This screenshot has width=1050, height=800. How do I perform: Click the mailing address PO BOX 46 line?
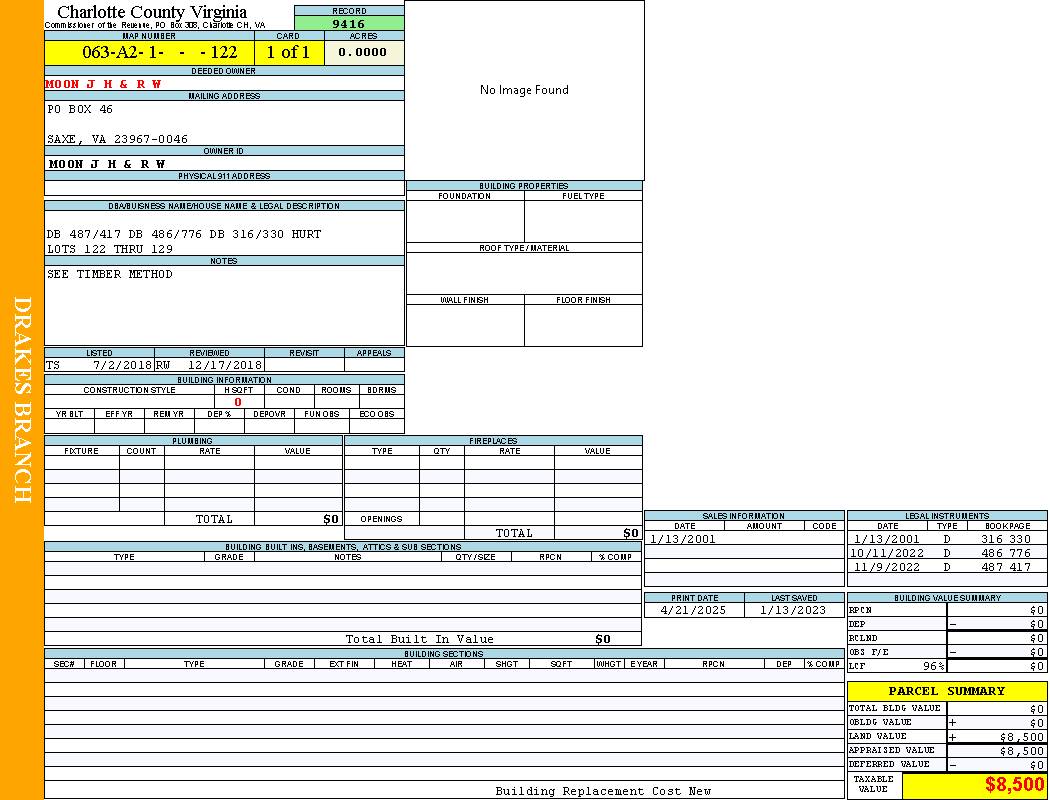click(x=80, y=109)
